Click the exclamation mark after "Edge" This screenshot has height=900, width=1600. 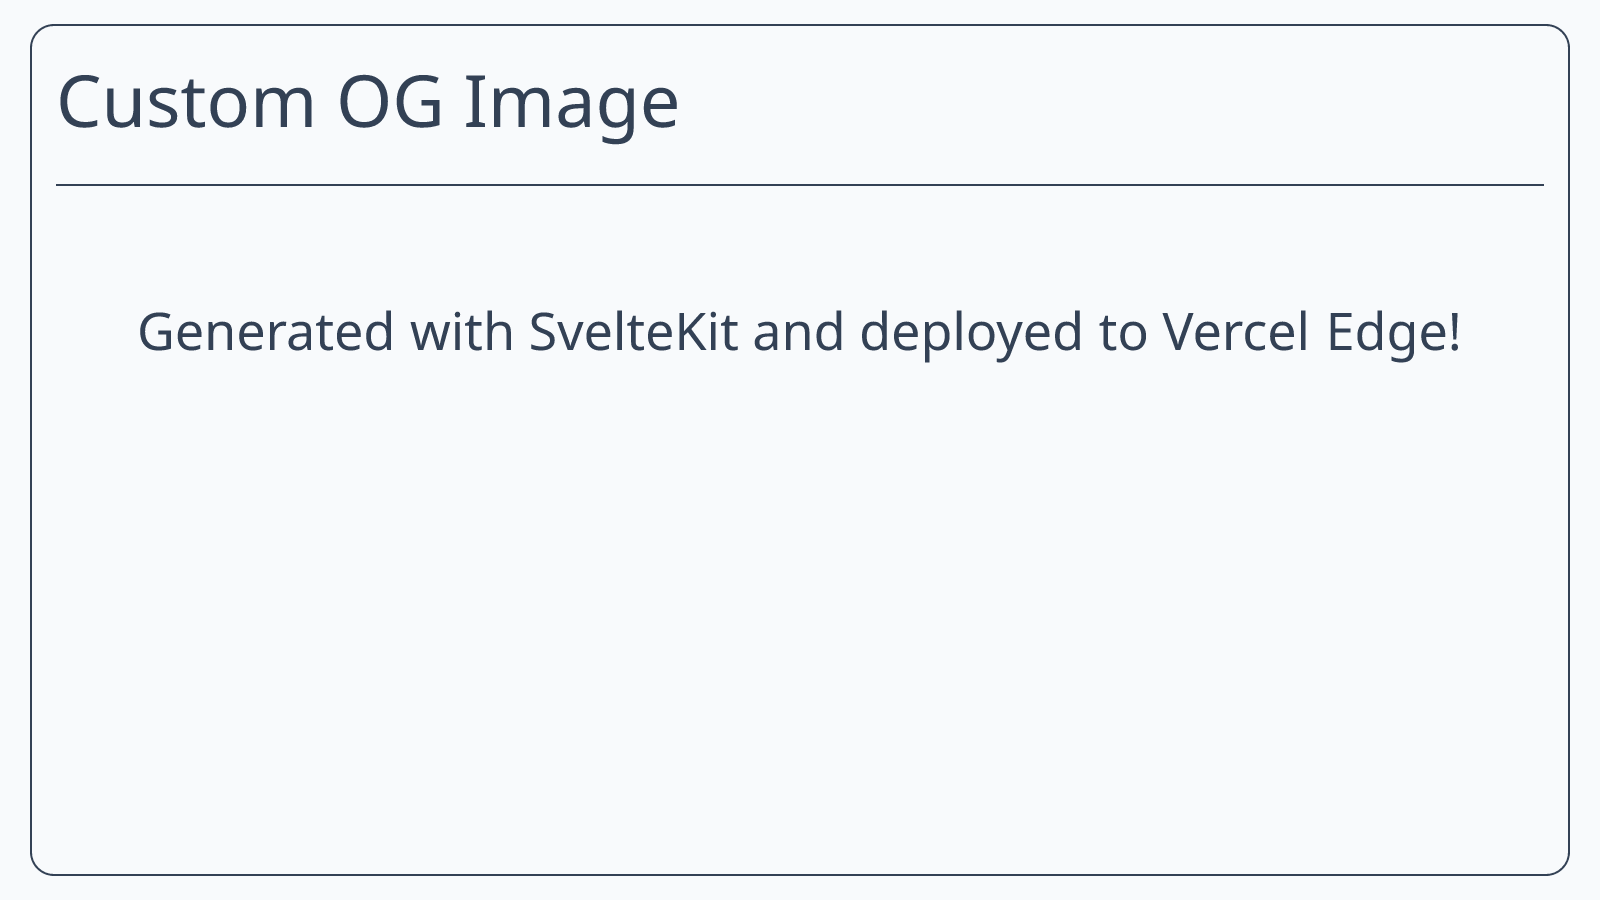1453,332
